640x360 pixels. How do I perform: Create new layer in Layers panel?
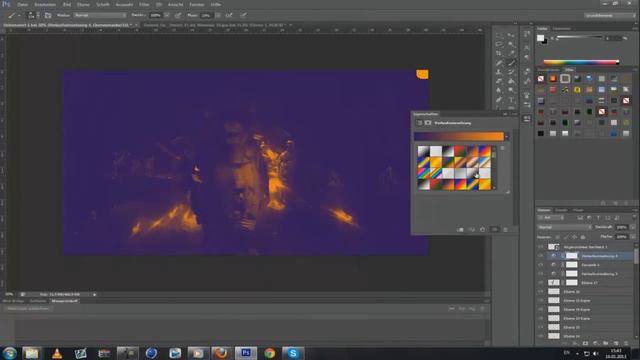[616, 344]
